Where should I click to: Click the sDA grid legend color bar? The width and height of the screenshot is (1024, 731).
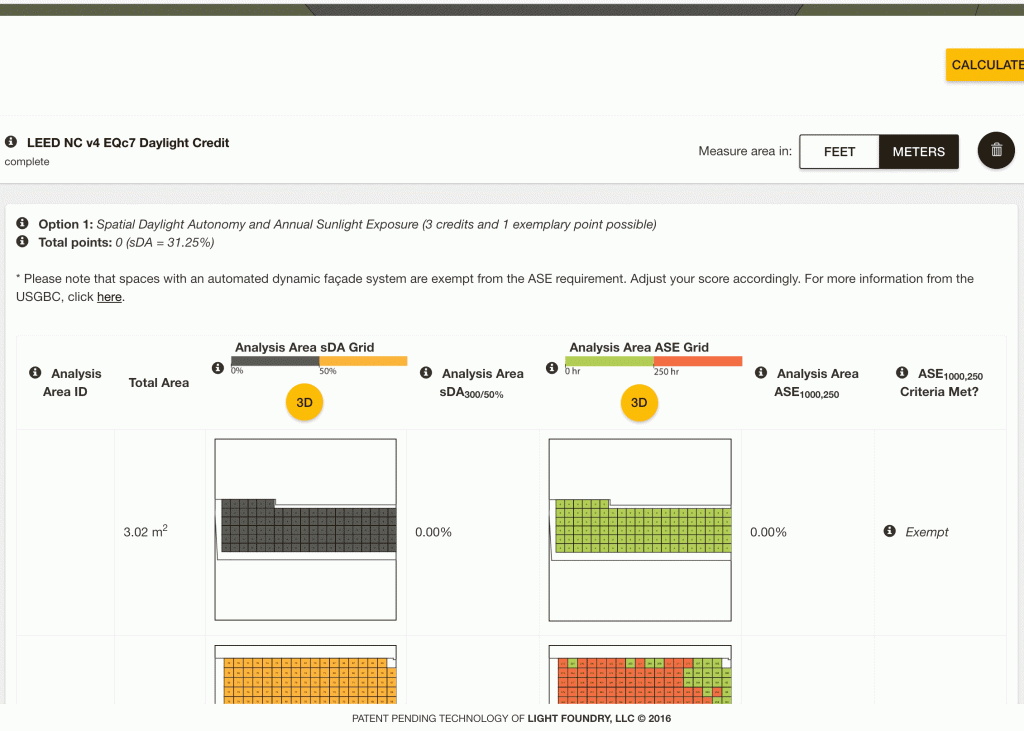point(319,361)
